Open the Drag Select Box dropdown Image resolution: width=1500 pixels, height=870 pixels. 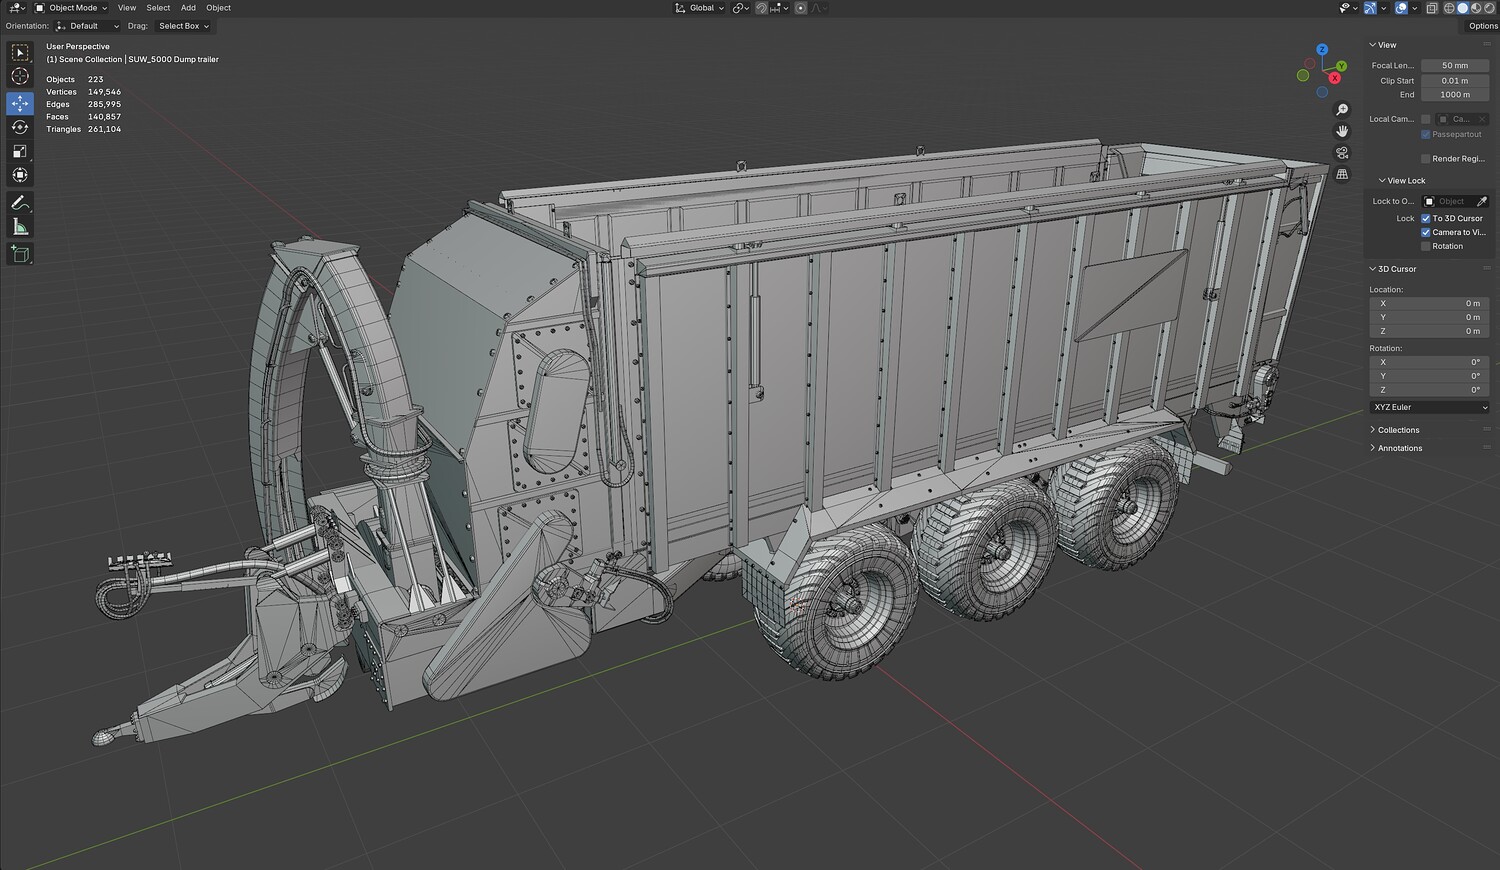point(183,26)
